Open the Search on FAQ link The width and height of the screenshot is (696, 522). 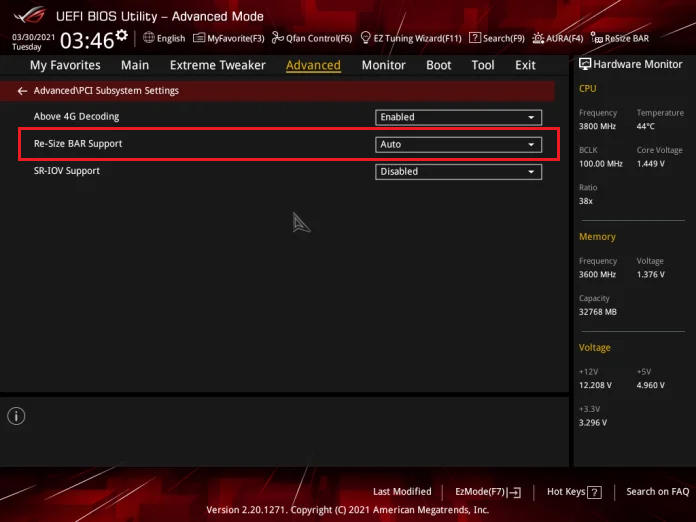[657, 492]
